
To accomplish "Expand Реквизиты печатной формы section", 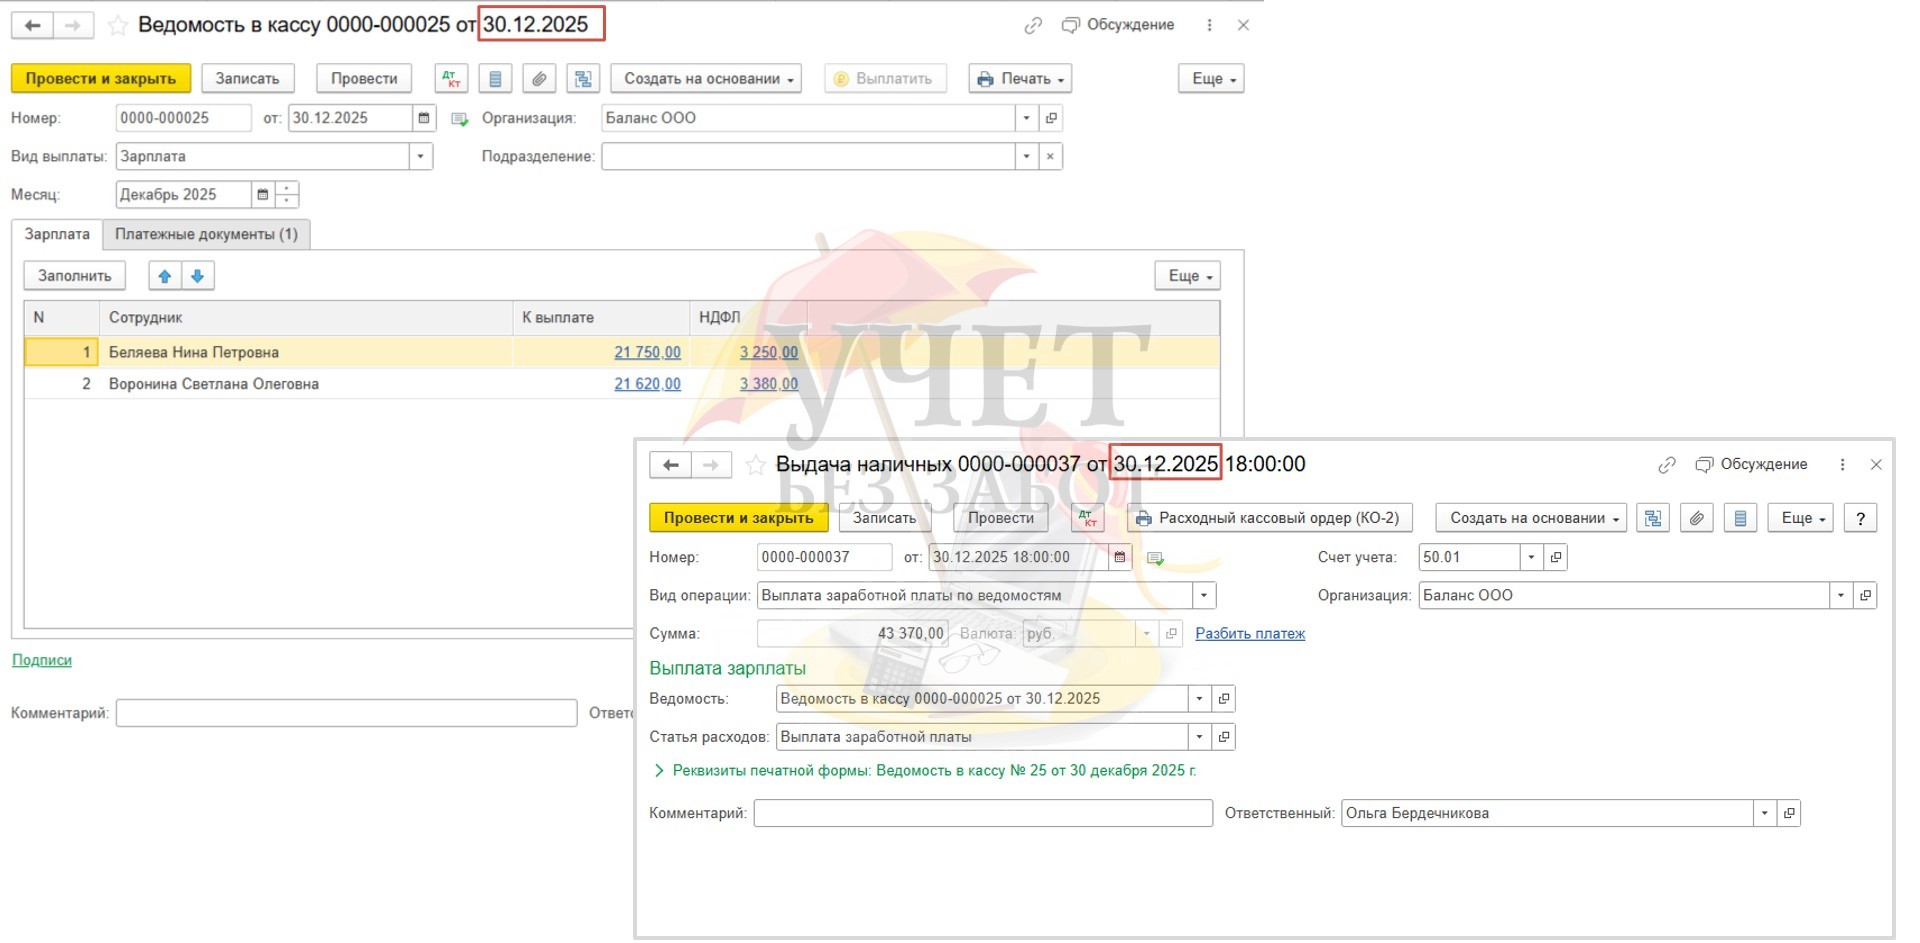I will (658, 771).
